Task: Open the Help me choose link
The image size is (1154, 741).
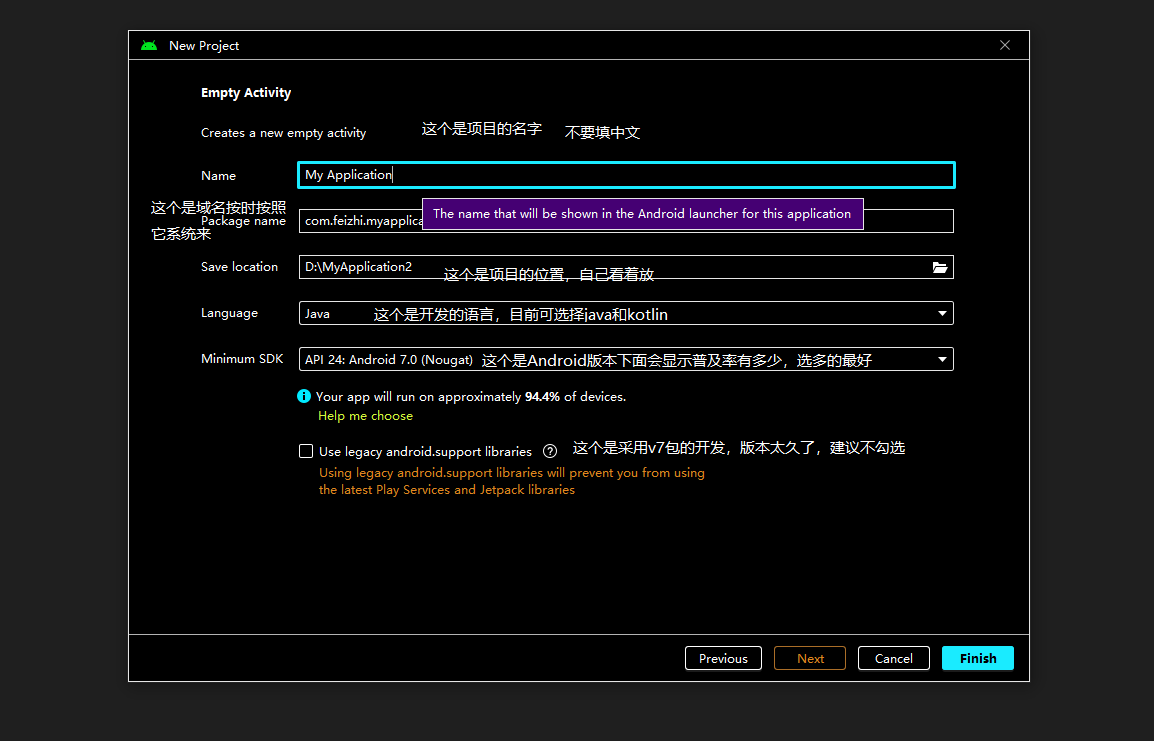Action: pos(365,416)
